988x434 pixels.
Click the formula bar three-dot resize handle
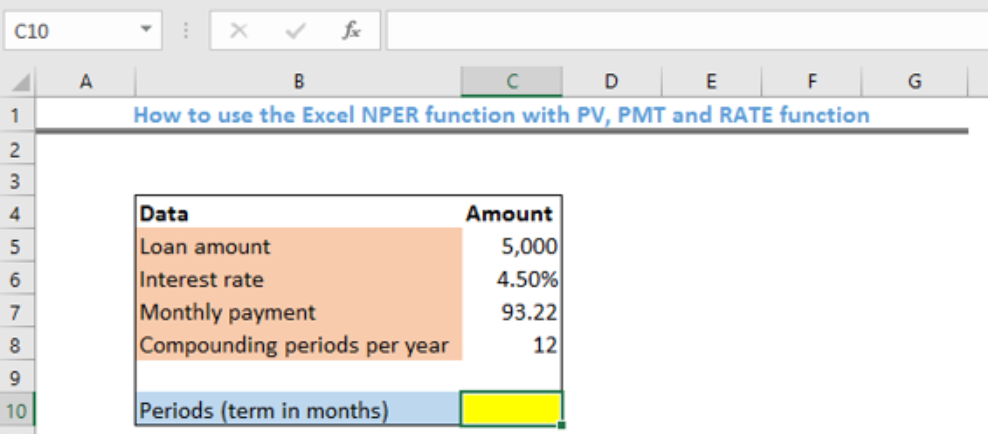point(186,30)
